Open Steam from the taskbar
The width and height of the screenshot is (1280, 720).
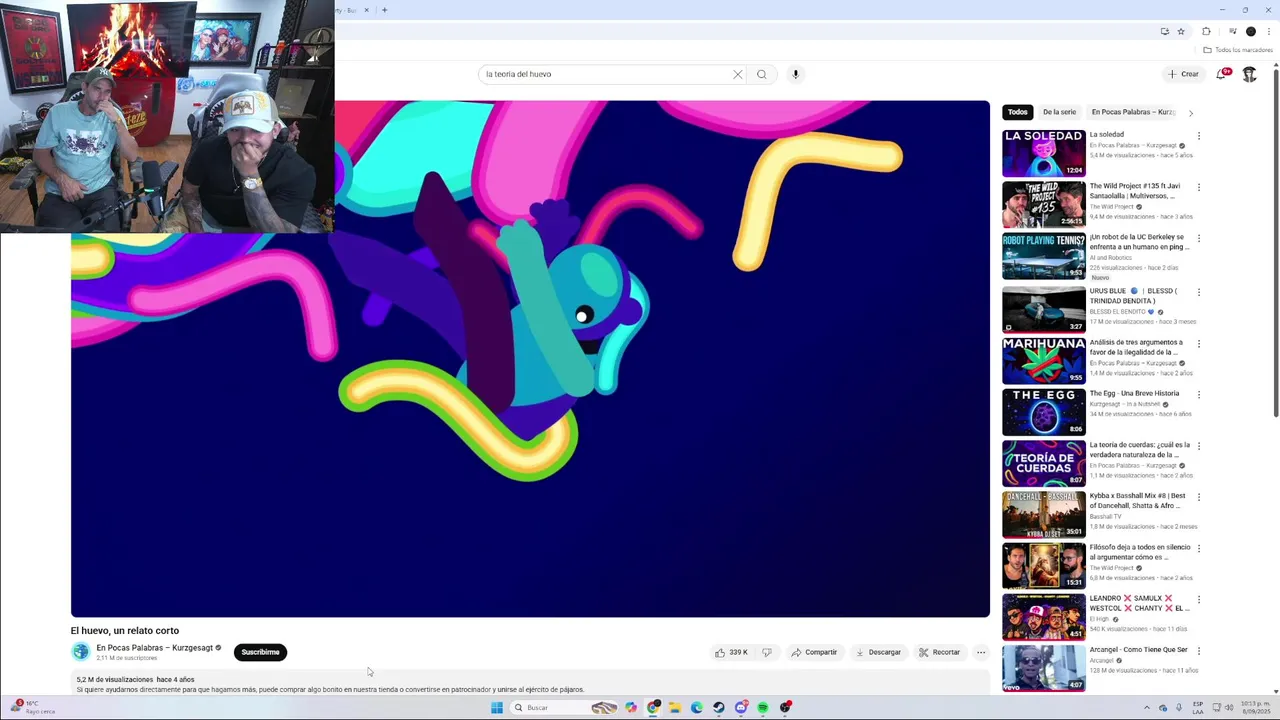(719, 708)
